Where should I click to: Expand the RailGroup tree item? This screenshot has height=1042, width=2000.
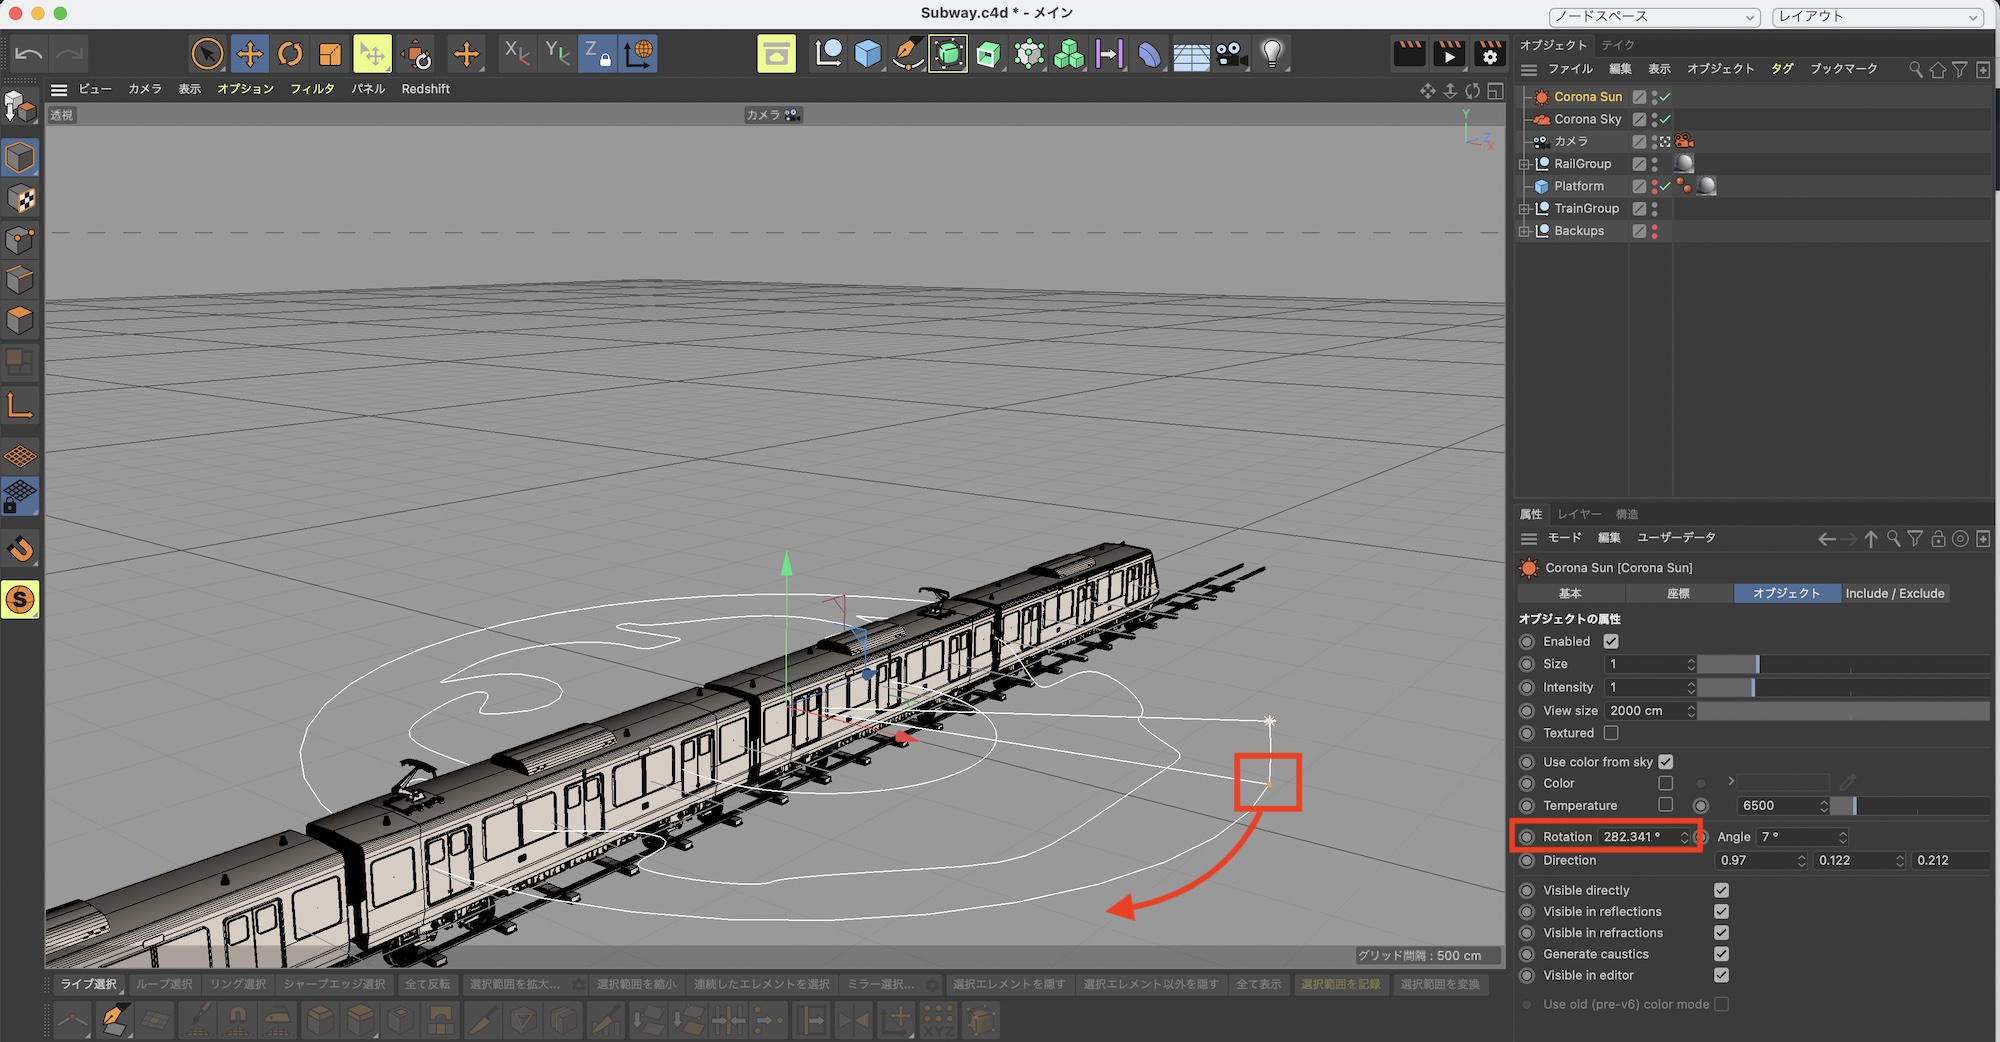[x=1524, y=164]
